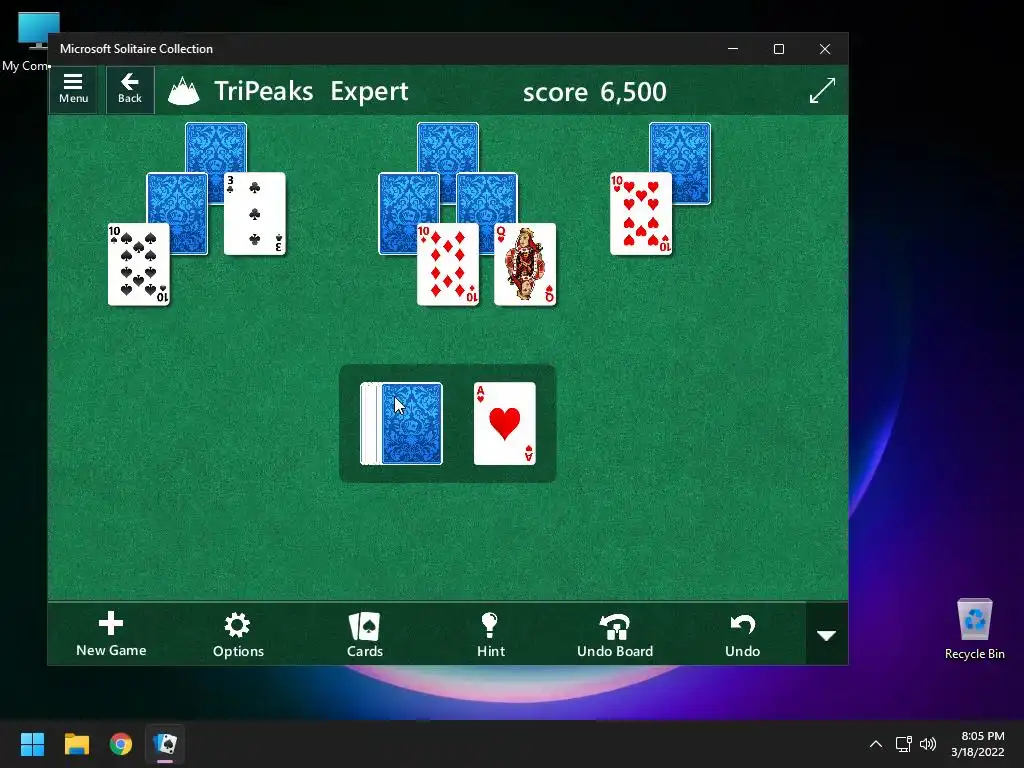Minimize the Solitaire Collection window

733,49
